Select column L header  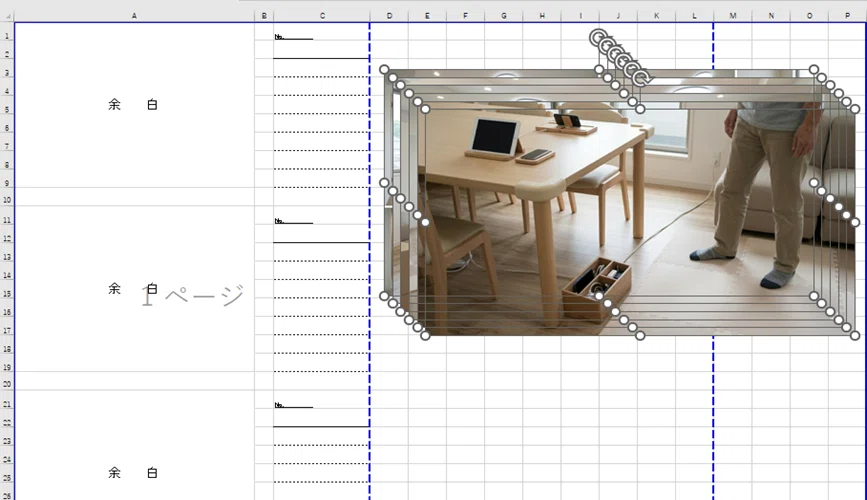pos(694,16)
